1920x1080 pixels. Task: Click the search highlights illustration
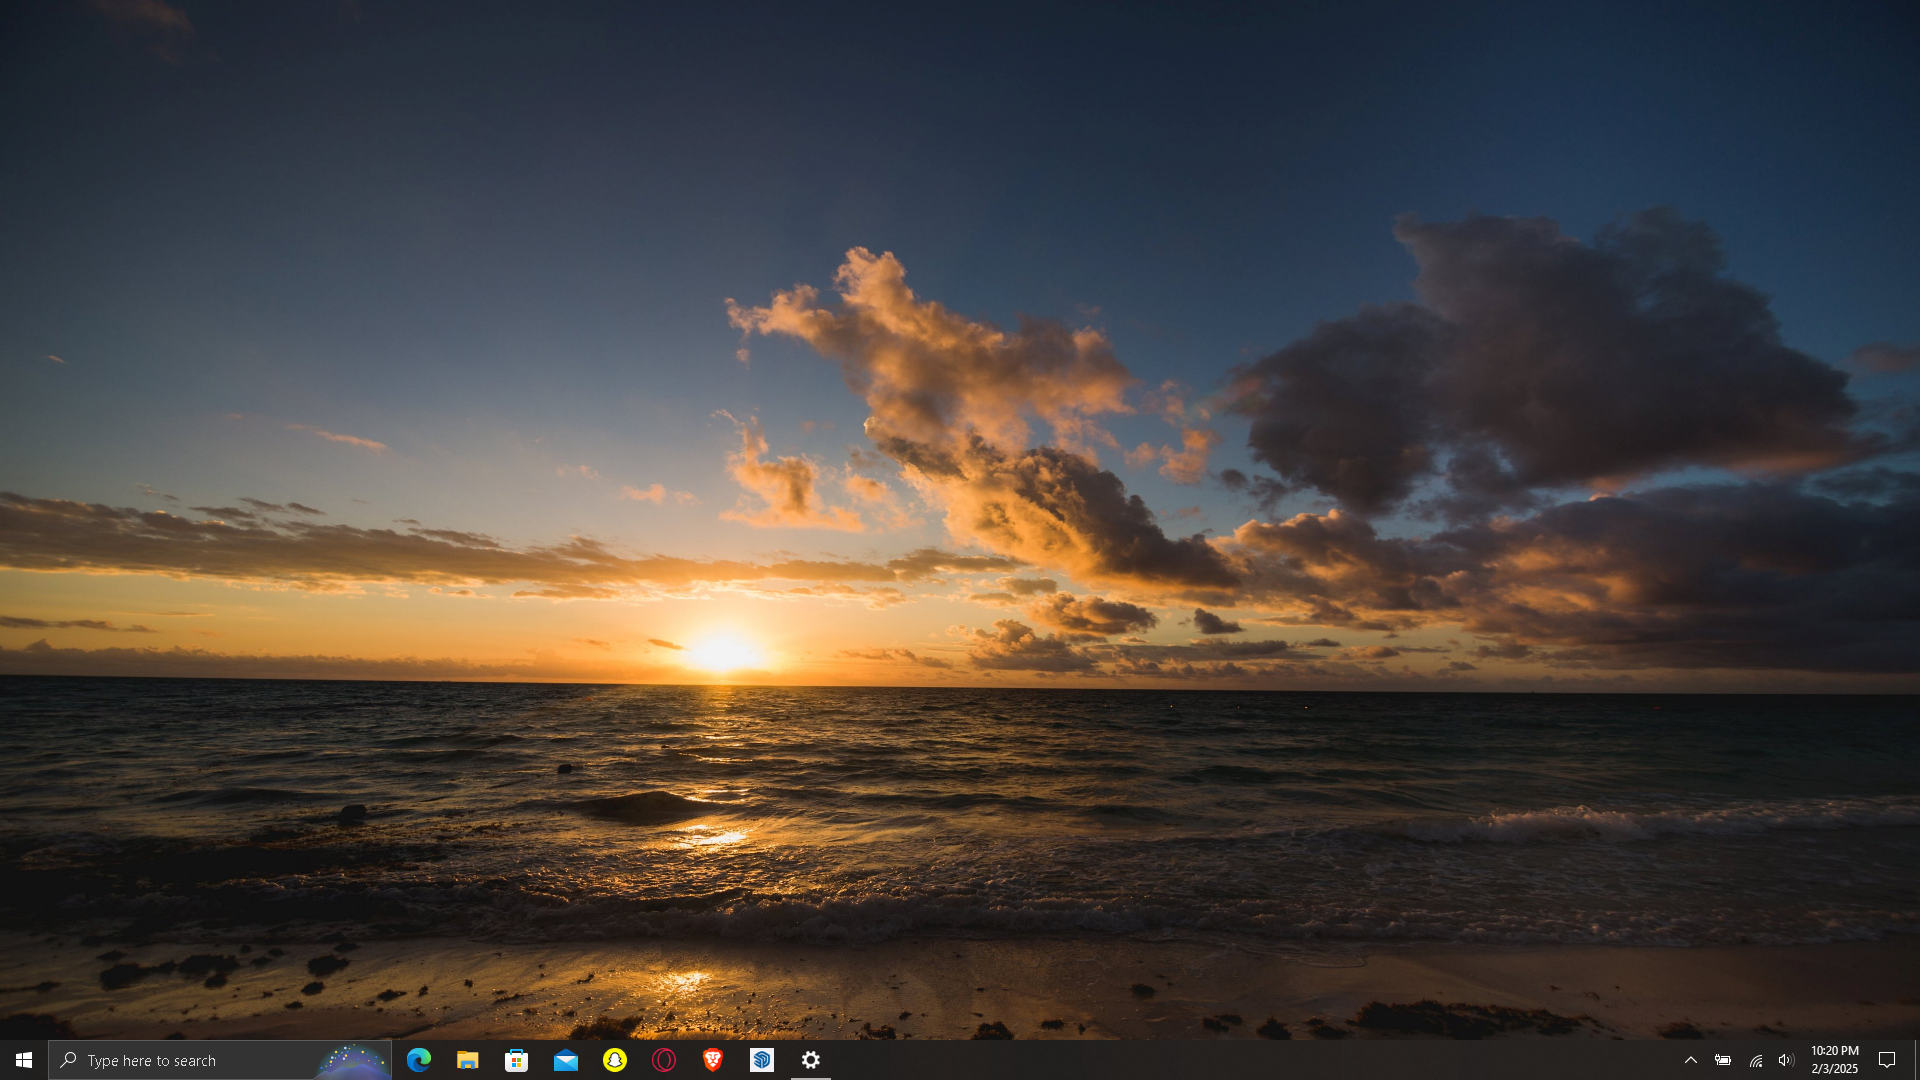click(352, 1060)
